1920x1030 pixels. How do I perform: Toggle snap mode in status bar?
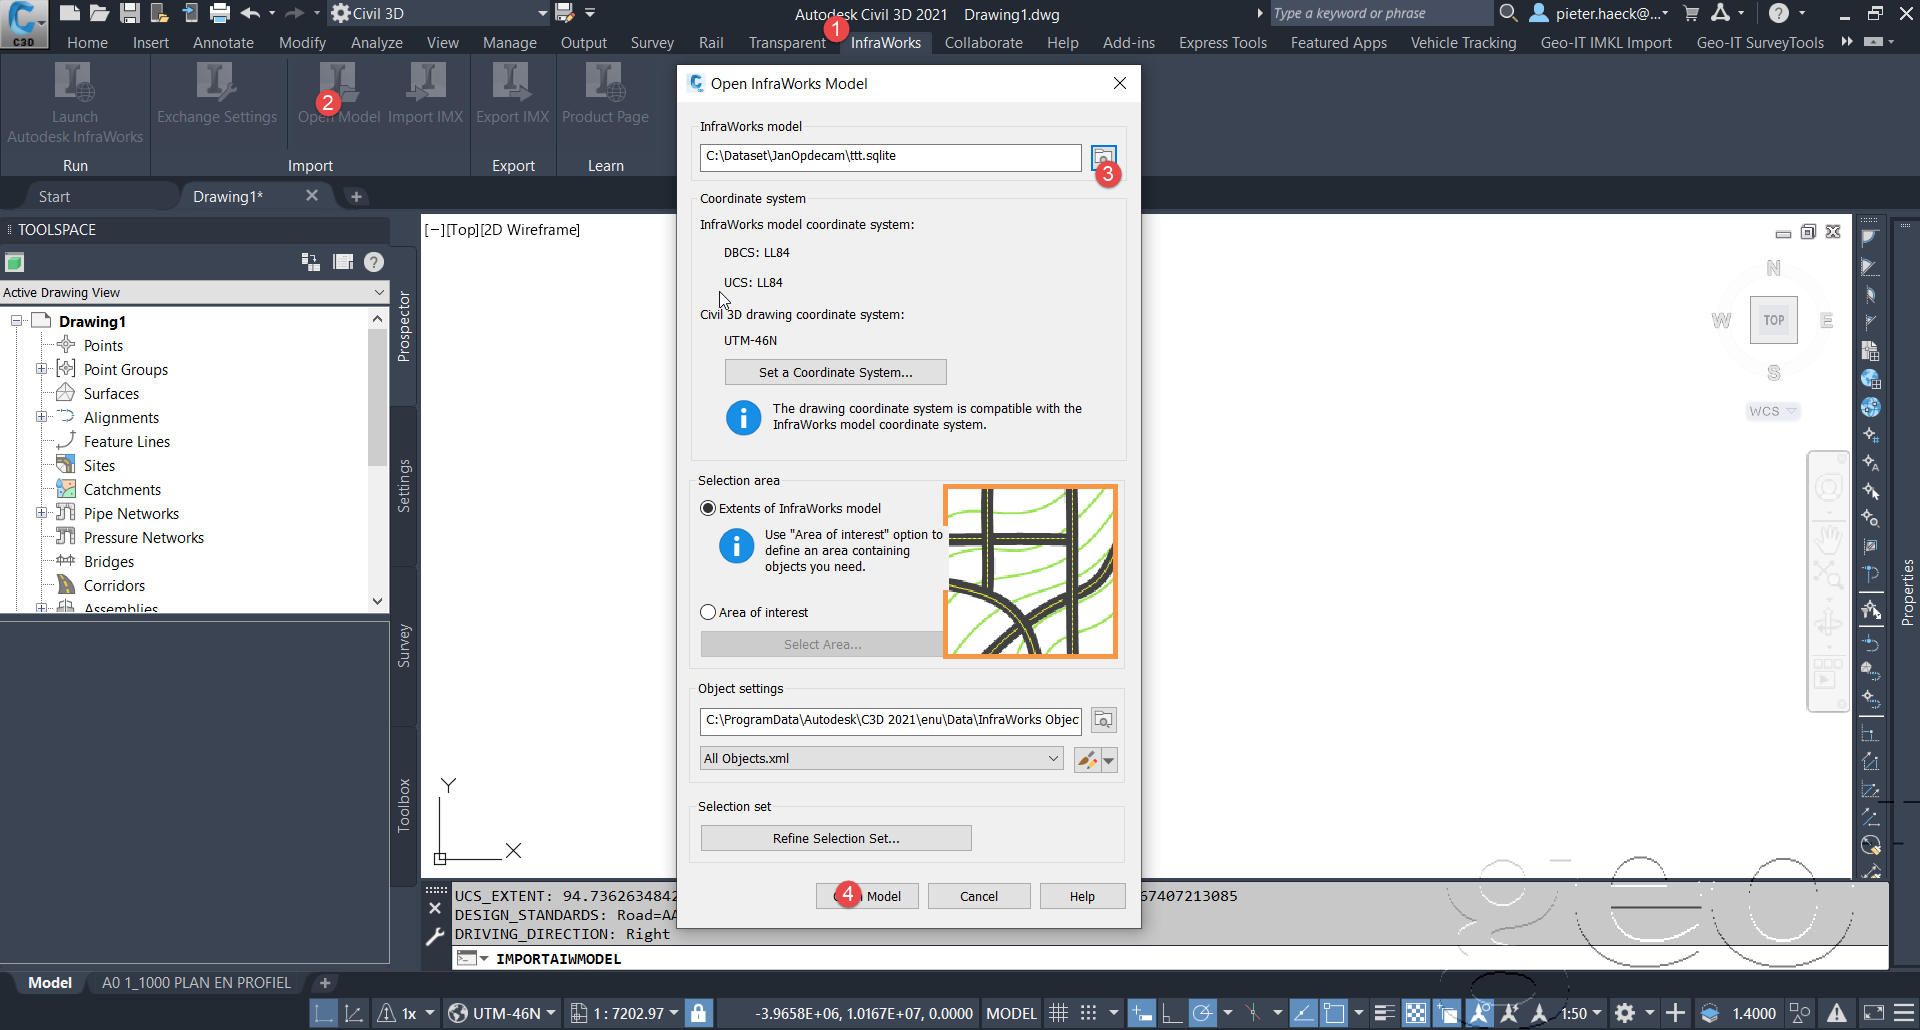click(1089, 1013)
